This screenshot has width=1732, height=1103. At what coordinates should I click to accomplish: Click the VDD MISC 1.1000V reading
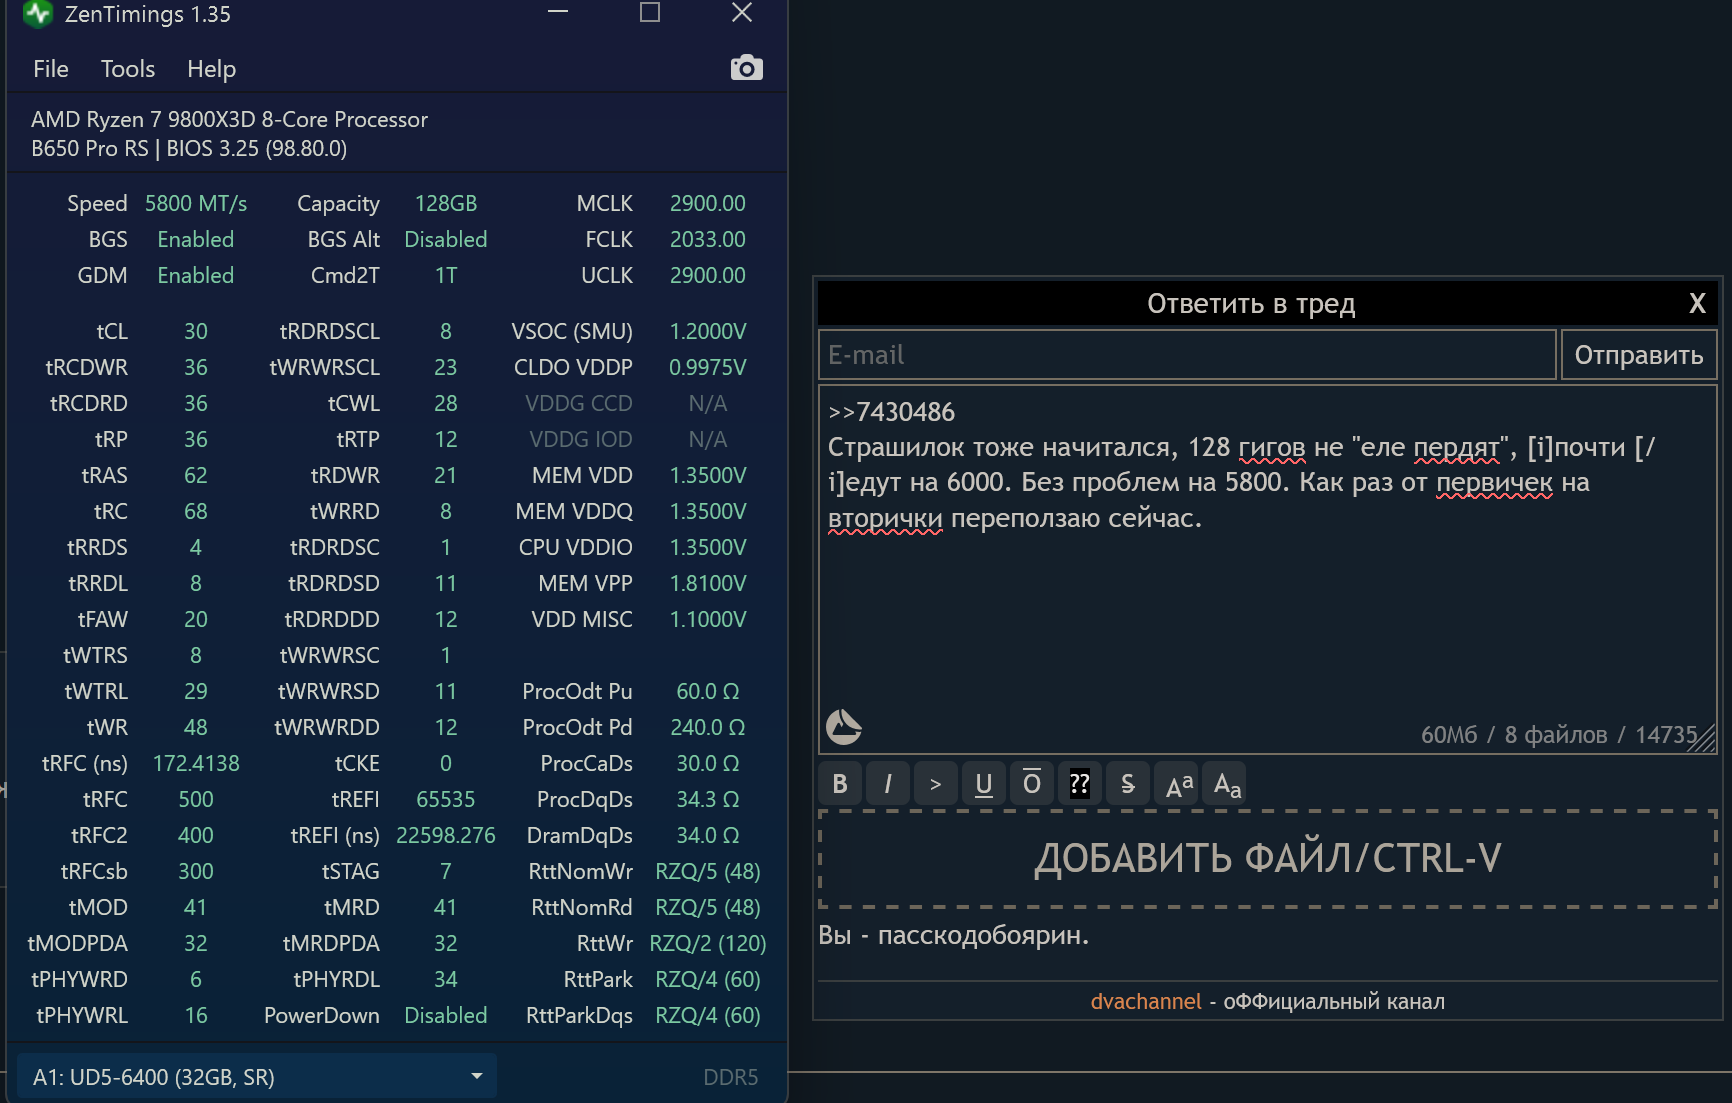tap(708, 619)
